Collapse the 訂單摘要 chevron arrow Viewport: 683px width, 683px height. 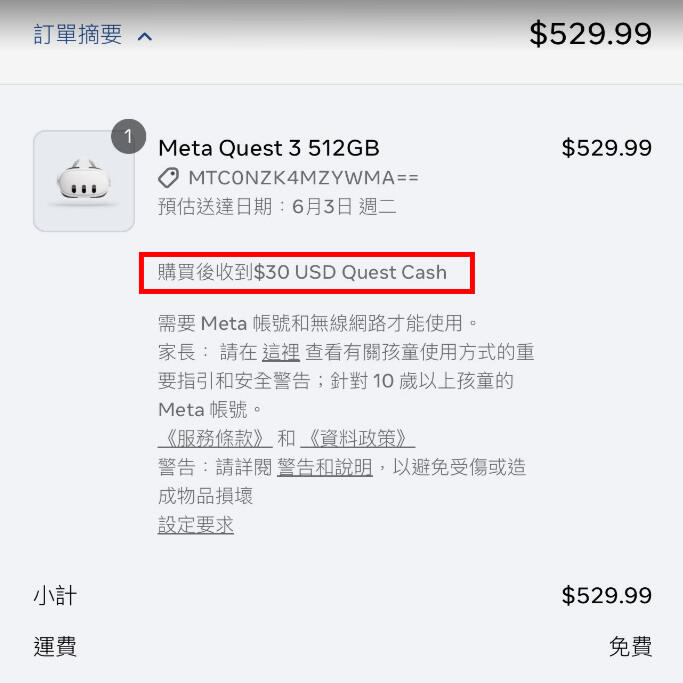145,37
